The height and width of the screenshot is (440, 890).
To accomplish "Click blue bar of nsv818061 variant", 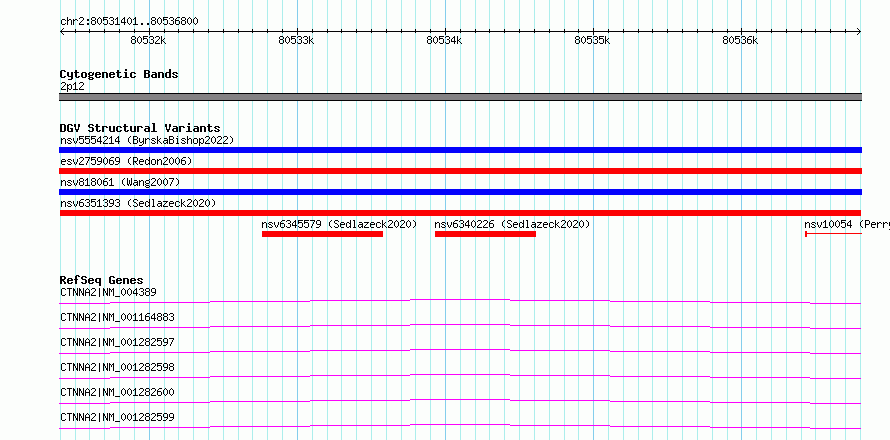I will coord(460,192).
